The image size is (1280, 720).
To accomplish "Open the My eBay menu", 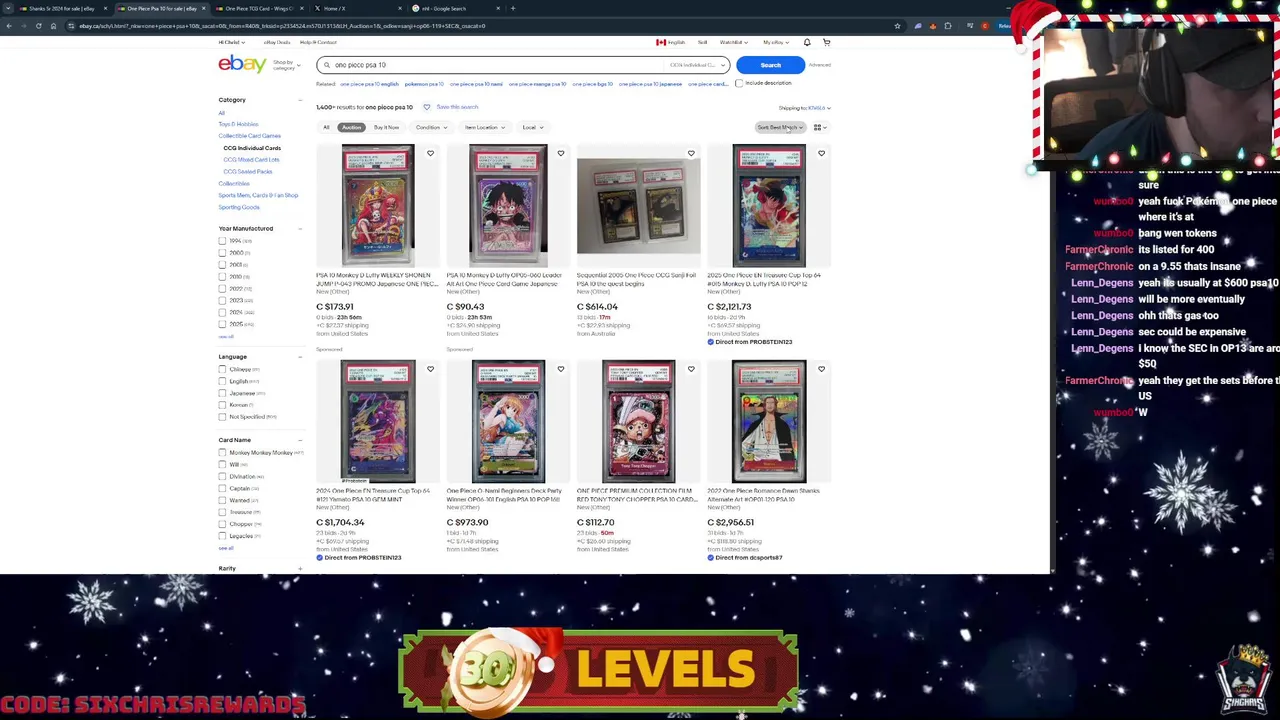I will (x=775, y=42).
